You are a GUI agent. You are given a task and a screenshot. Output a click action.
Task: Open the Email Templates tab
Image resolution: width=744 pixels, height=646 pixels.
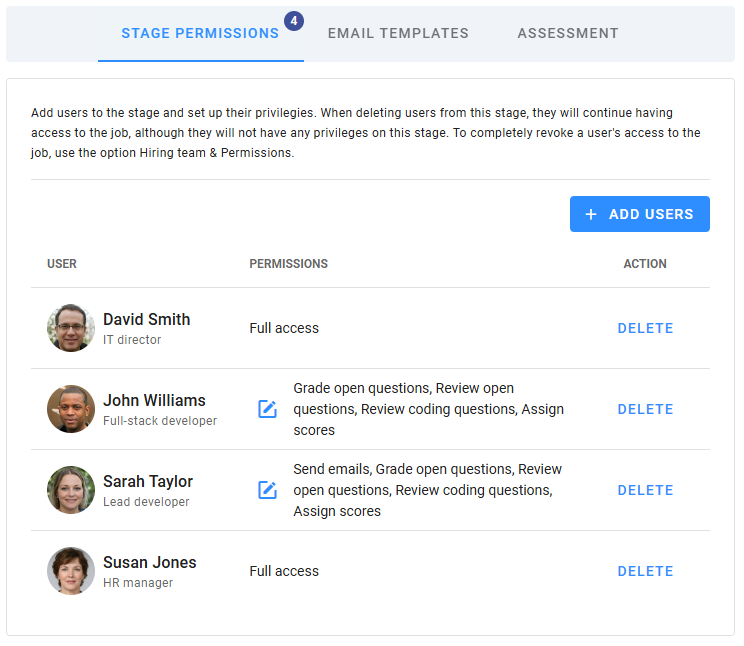398,33
